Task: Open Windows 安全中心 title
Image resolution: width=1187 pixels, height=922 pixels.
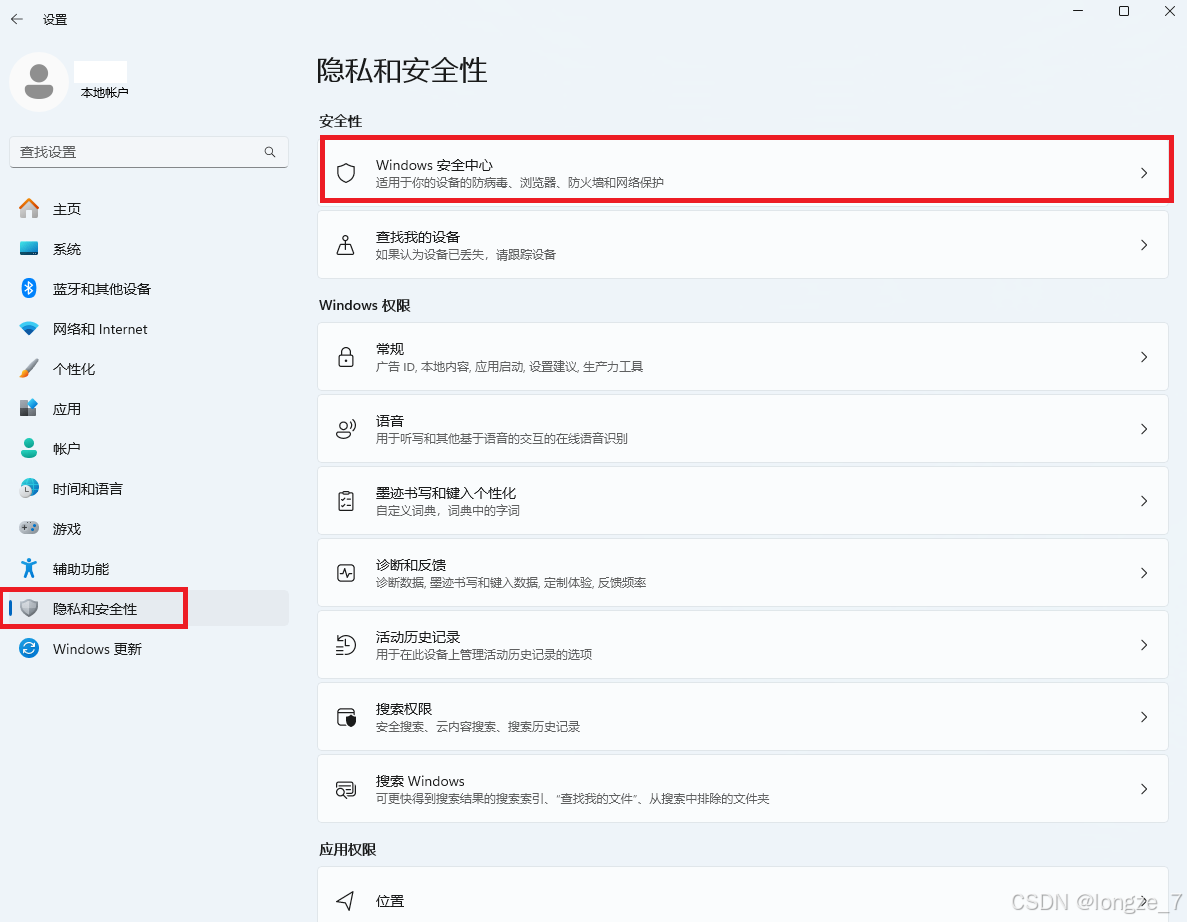Action: tap(434, 164)
